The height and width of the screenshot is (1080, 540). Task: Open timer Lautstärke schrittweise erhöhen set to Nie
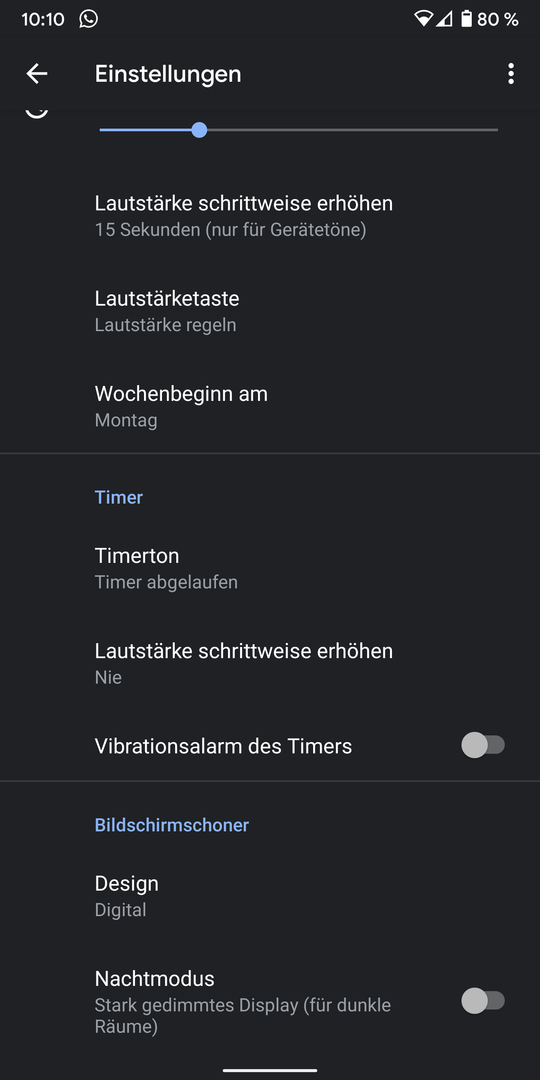pos(270,663)
